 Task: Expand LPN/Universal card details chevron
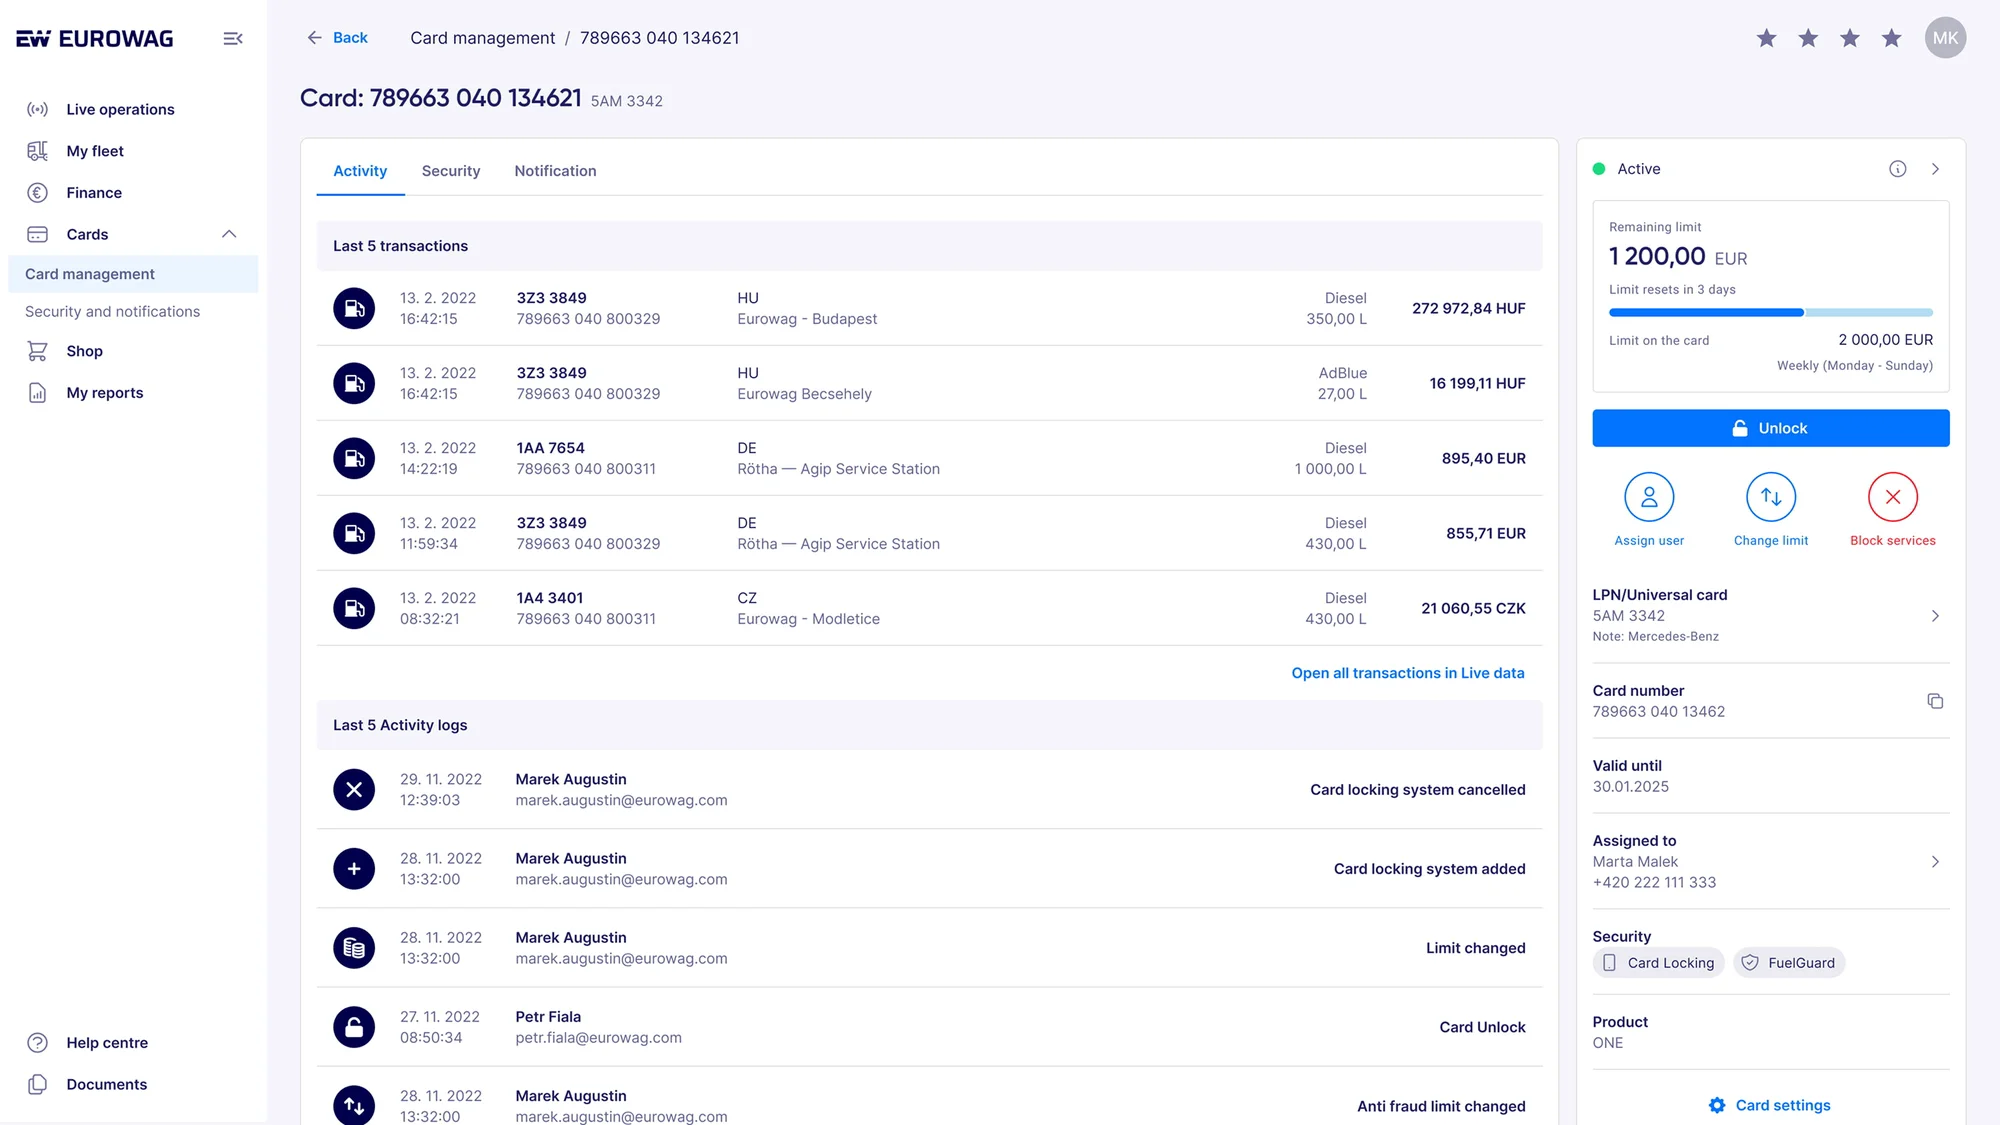point(1936,616)
